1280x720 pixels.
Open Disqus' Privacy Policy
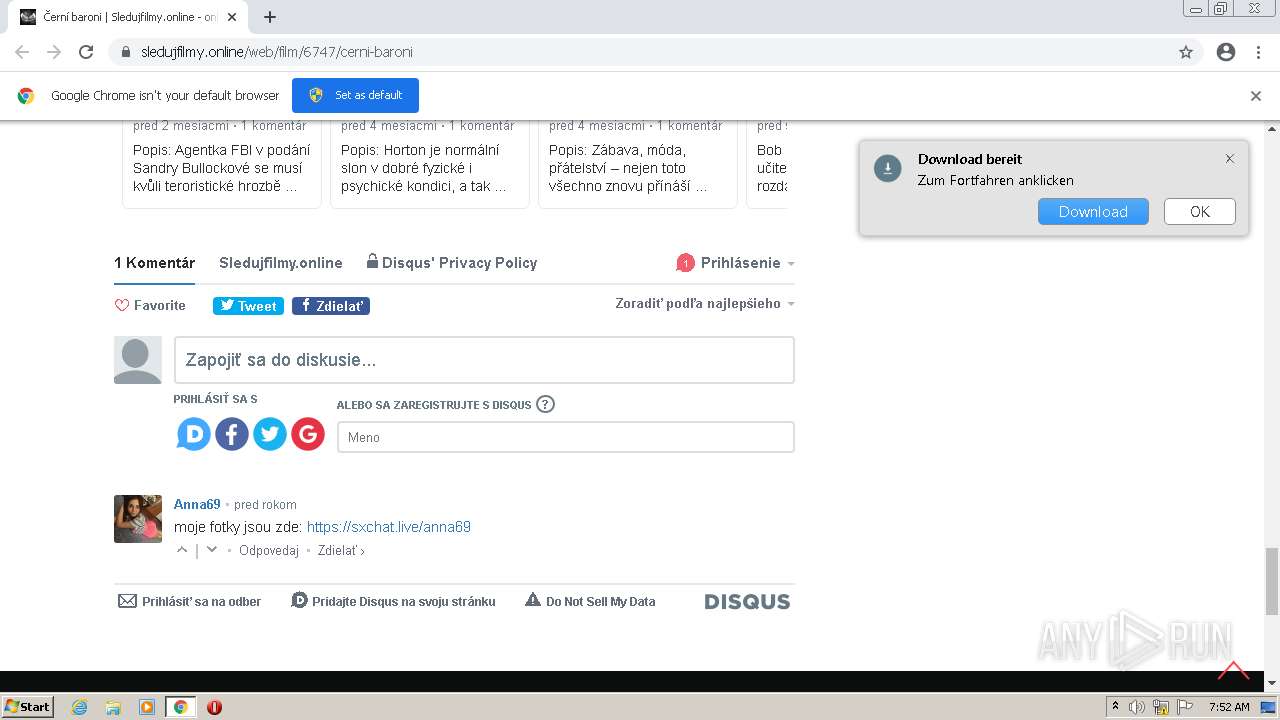tap(452, 263)
